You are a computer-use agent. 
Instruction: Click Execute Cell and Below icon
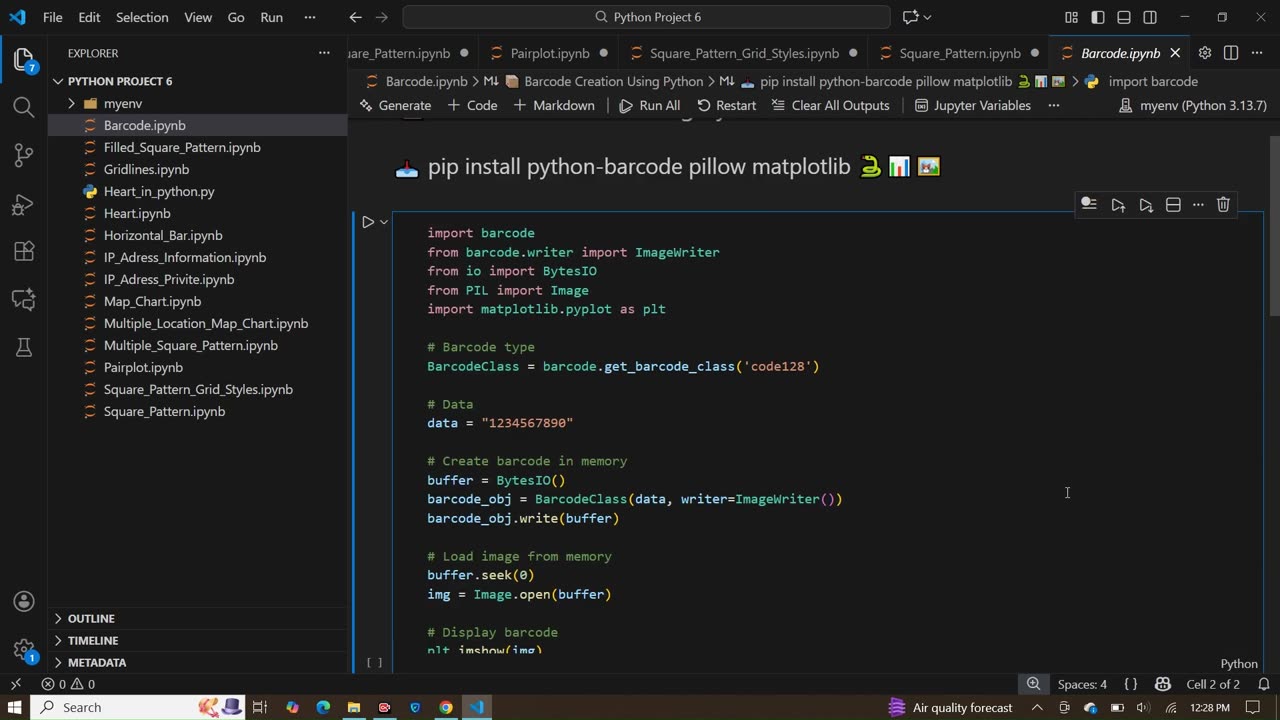click(x=1146, y=204)
